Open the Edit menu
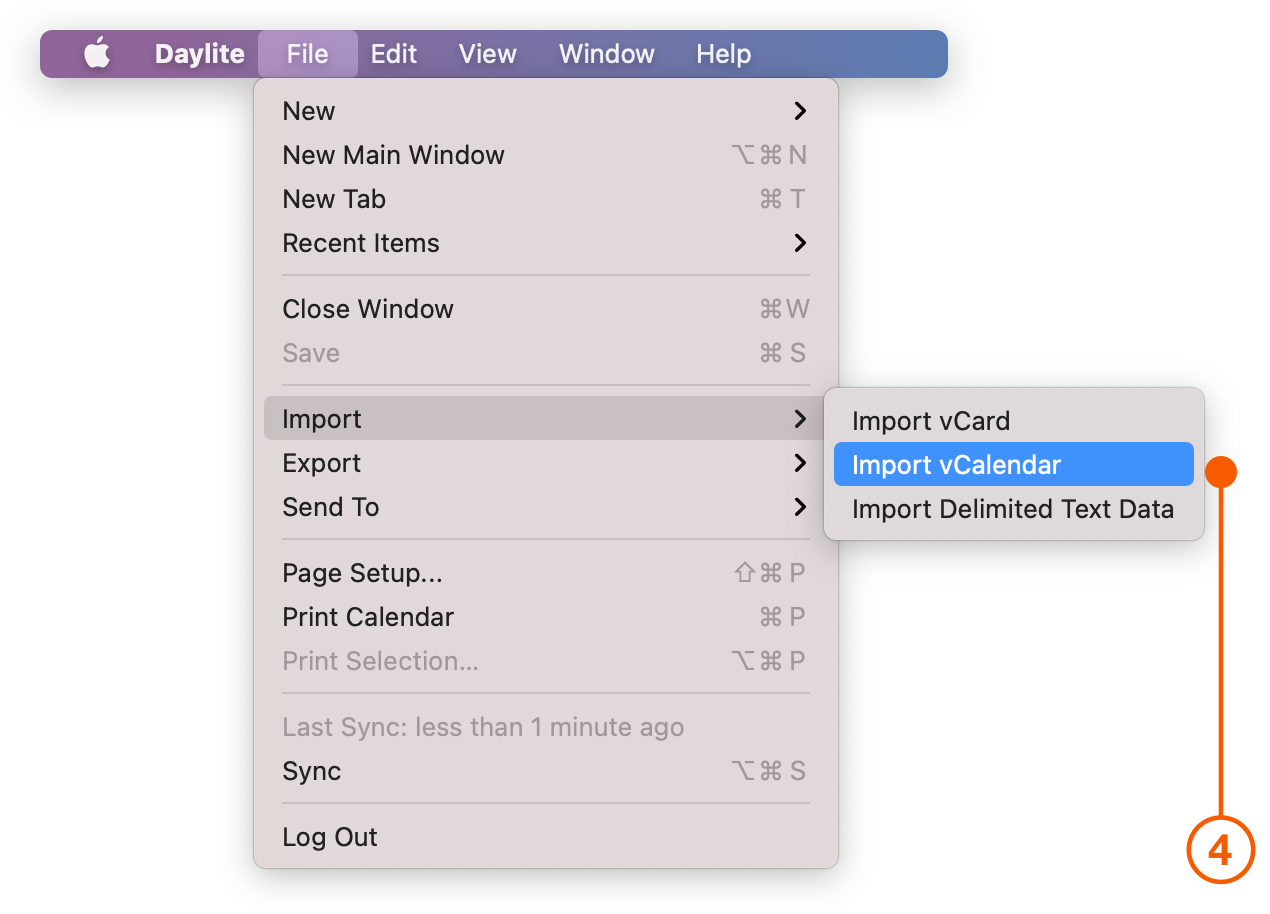The height and width of the screenshot is (914, 1270). 393,54
